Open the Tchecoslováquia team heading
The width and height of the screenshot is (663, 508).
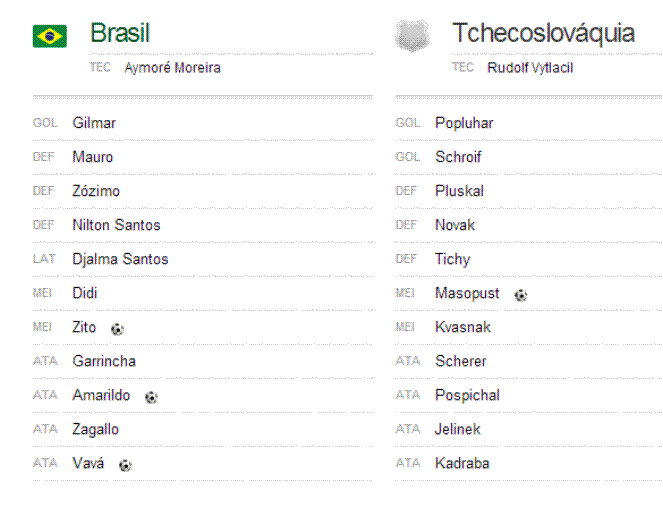point(543,33)
